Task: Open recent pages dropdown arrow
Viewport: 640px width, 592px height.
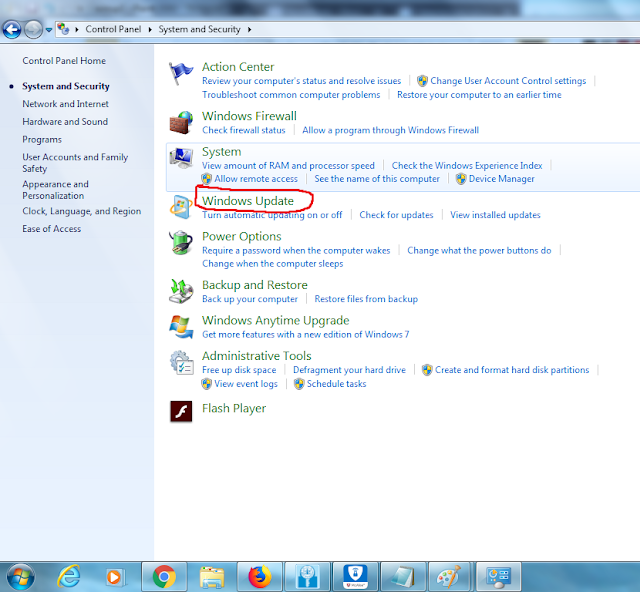Action: pos(49,30)
